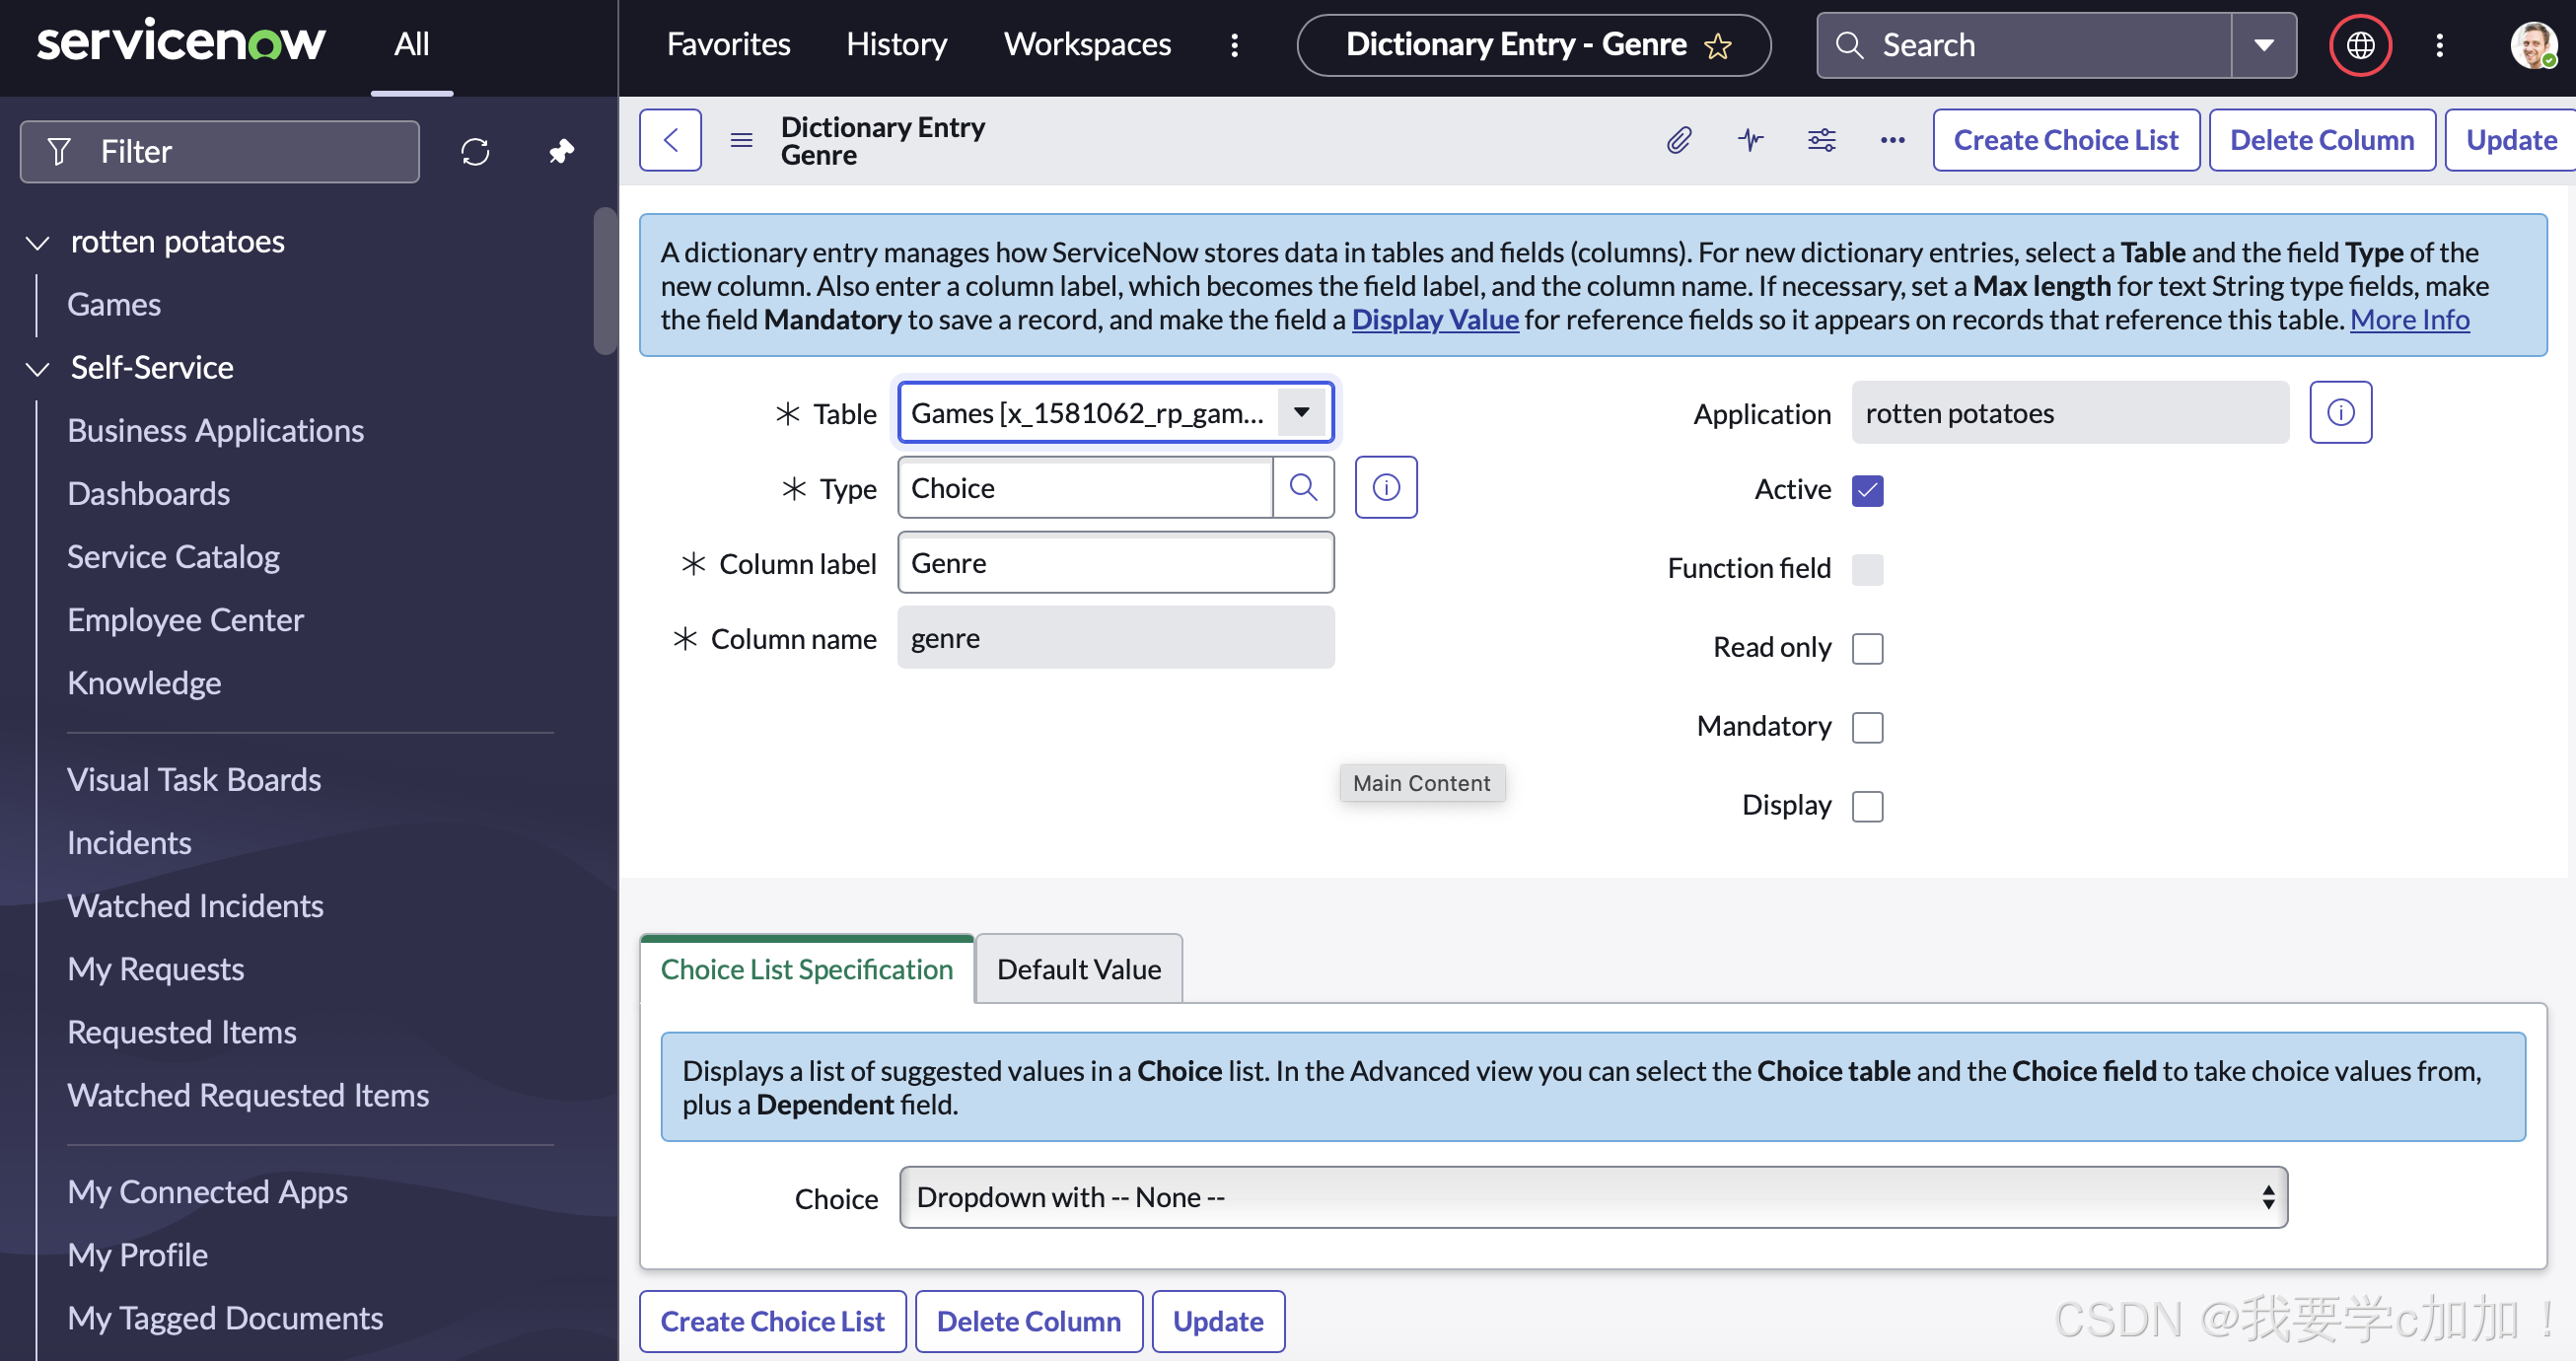Viewport: 2576px width, 1361px height.
Task: Open the activity stream icon
Action: click(1750, 140)
